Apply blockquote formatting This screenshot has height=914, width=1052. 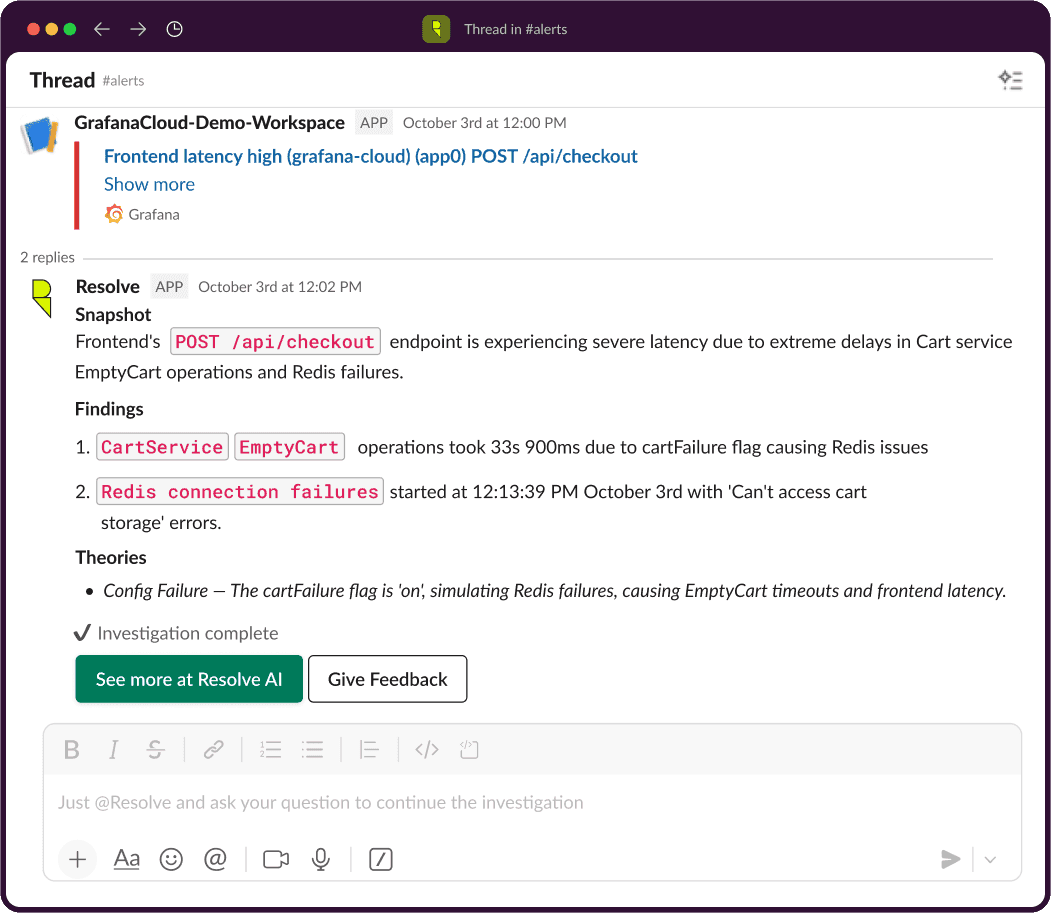[369, 749]
